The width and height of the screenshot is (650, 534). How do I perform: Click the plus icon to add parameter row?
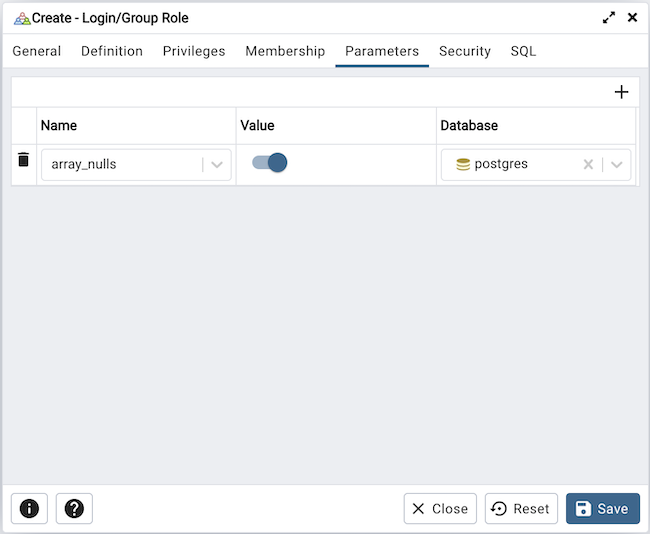point(621,92)
